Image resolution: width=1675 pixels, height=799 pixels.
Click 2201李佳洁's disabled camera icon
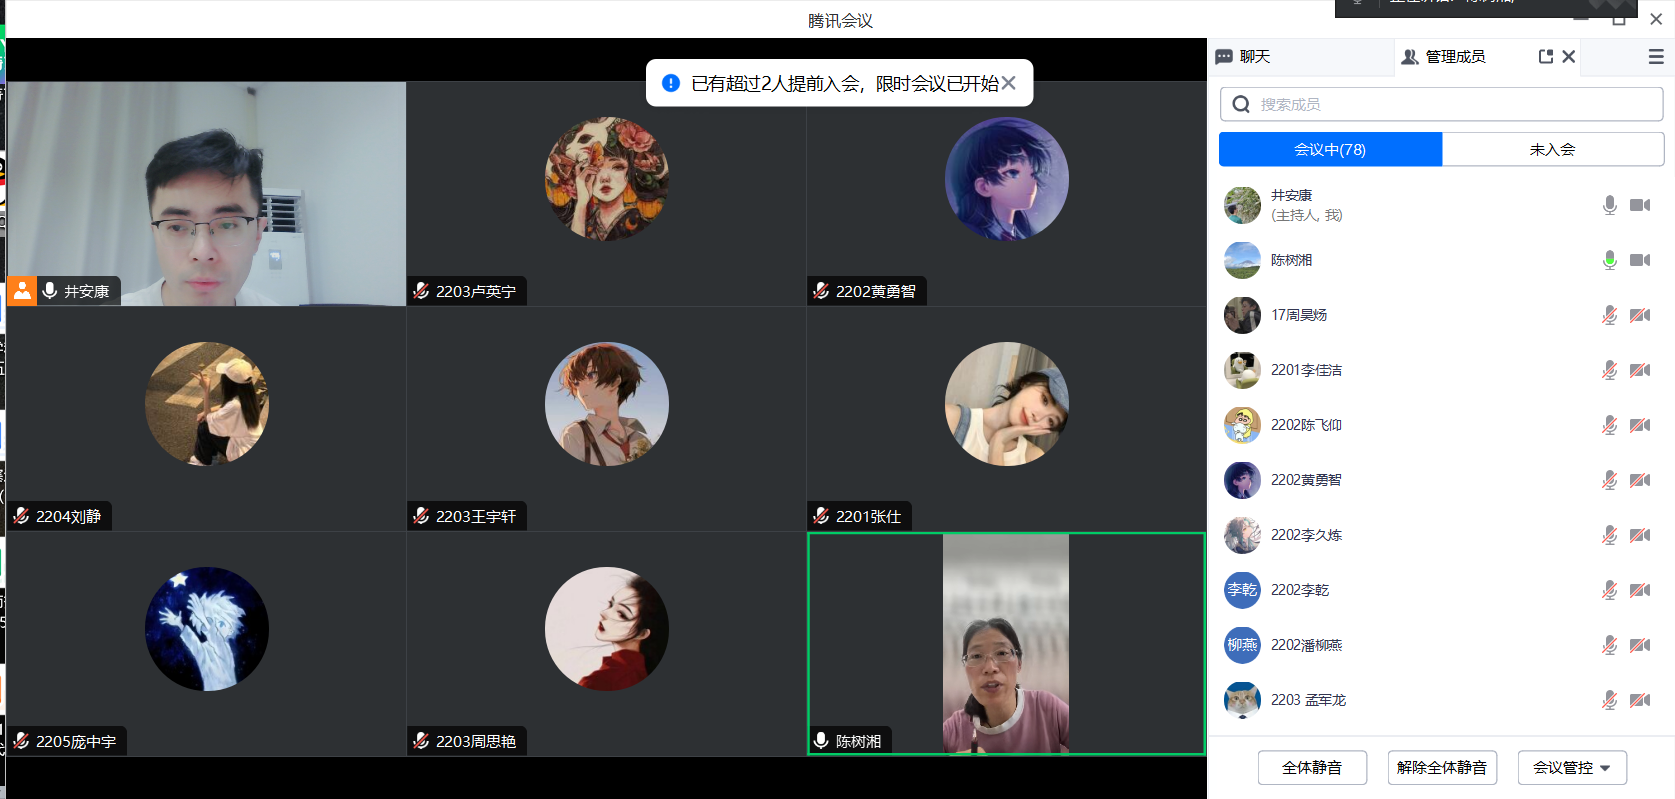click(x=1640, y=370)
